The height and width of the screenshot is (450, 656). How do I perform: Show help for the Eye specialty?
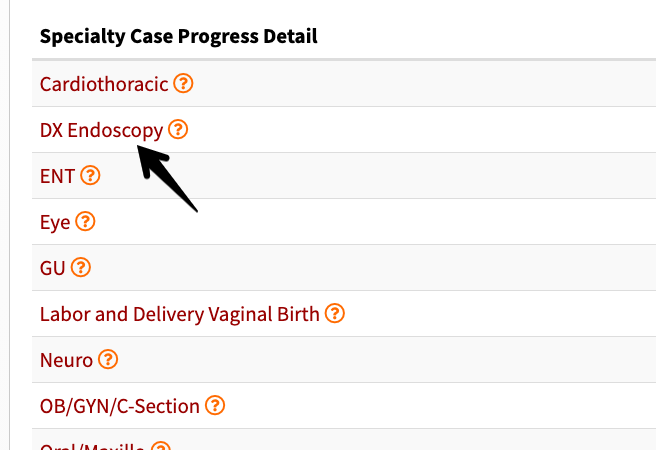(x=85, y=221)
